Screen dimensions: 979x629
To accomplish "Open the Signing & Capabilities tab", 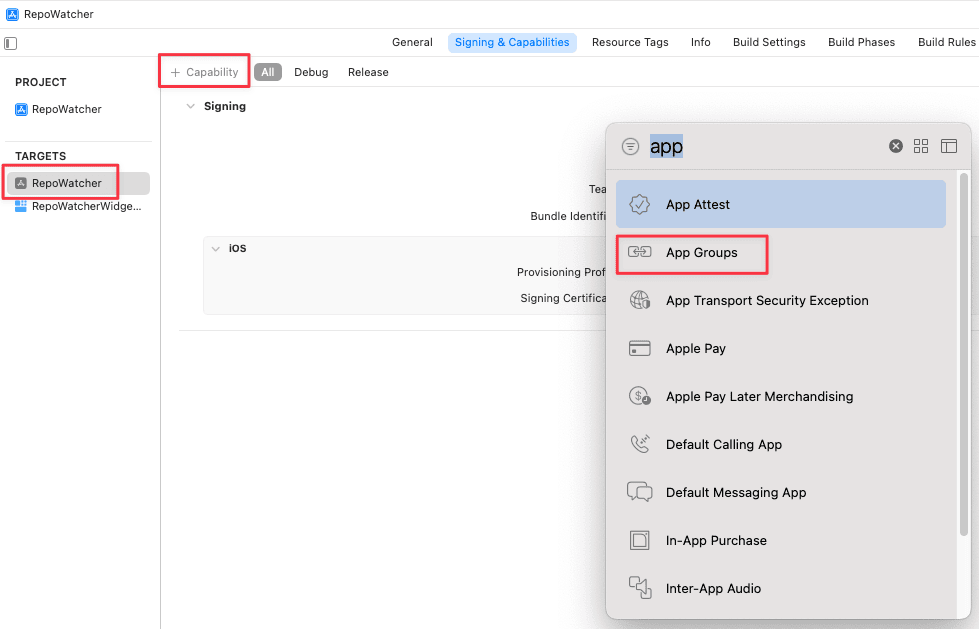I will pos(512,42).
